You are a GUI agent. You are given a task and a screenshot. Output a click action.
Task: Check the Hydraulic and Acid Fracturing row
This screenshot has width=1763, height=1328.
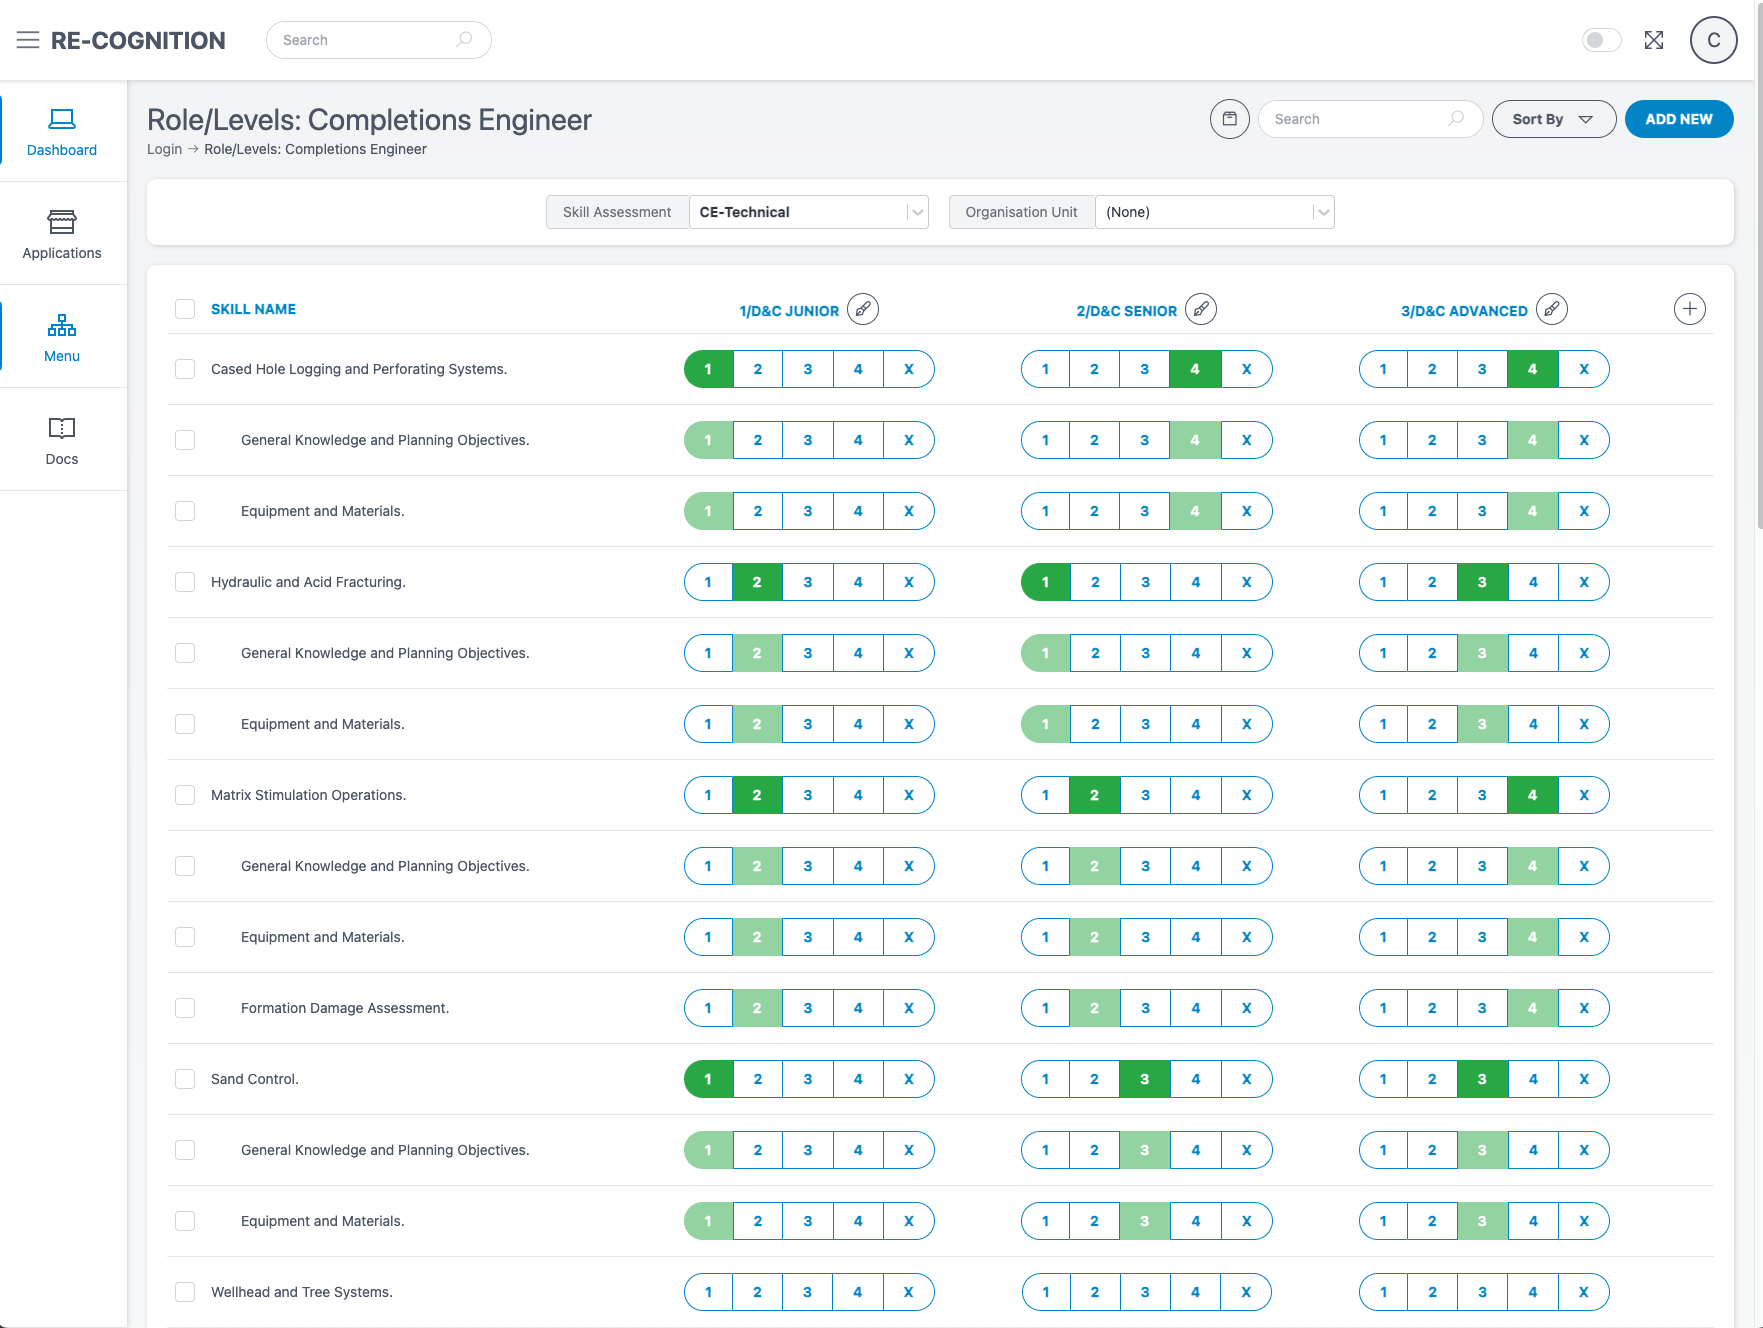coord(185,582)
